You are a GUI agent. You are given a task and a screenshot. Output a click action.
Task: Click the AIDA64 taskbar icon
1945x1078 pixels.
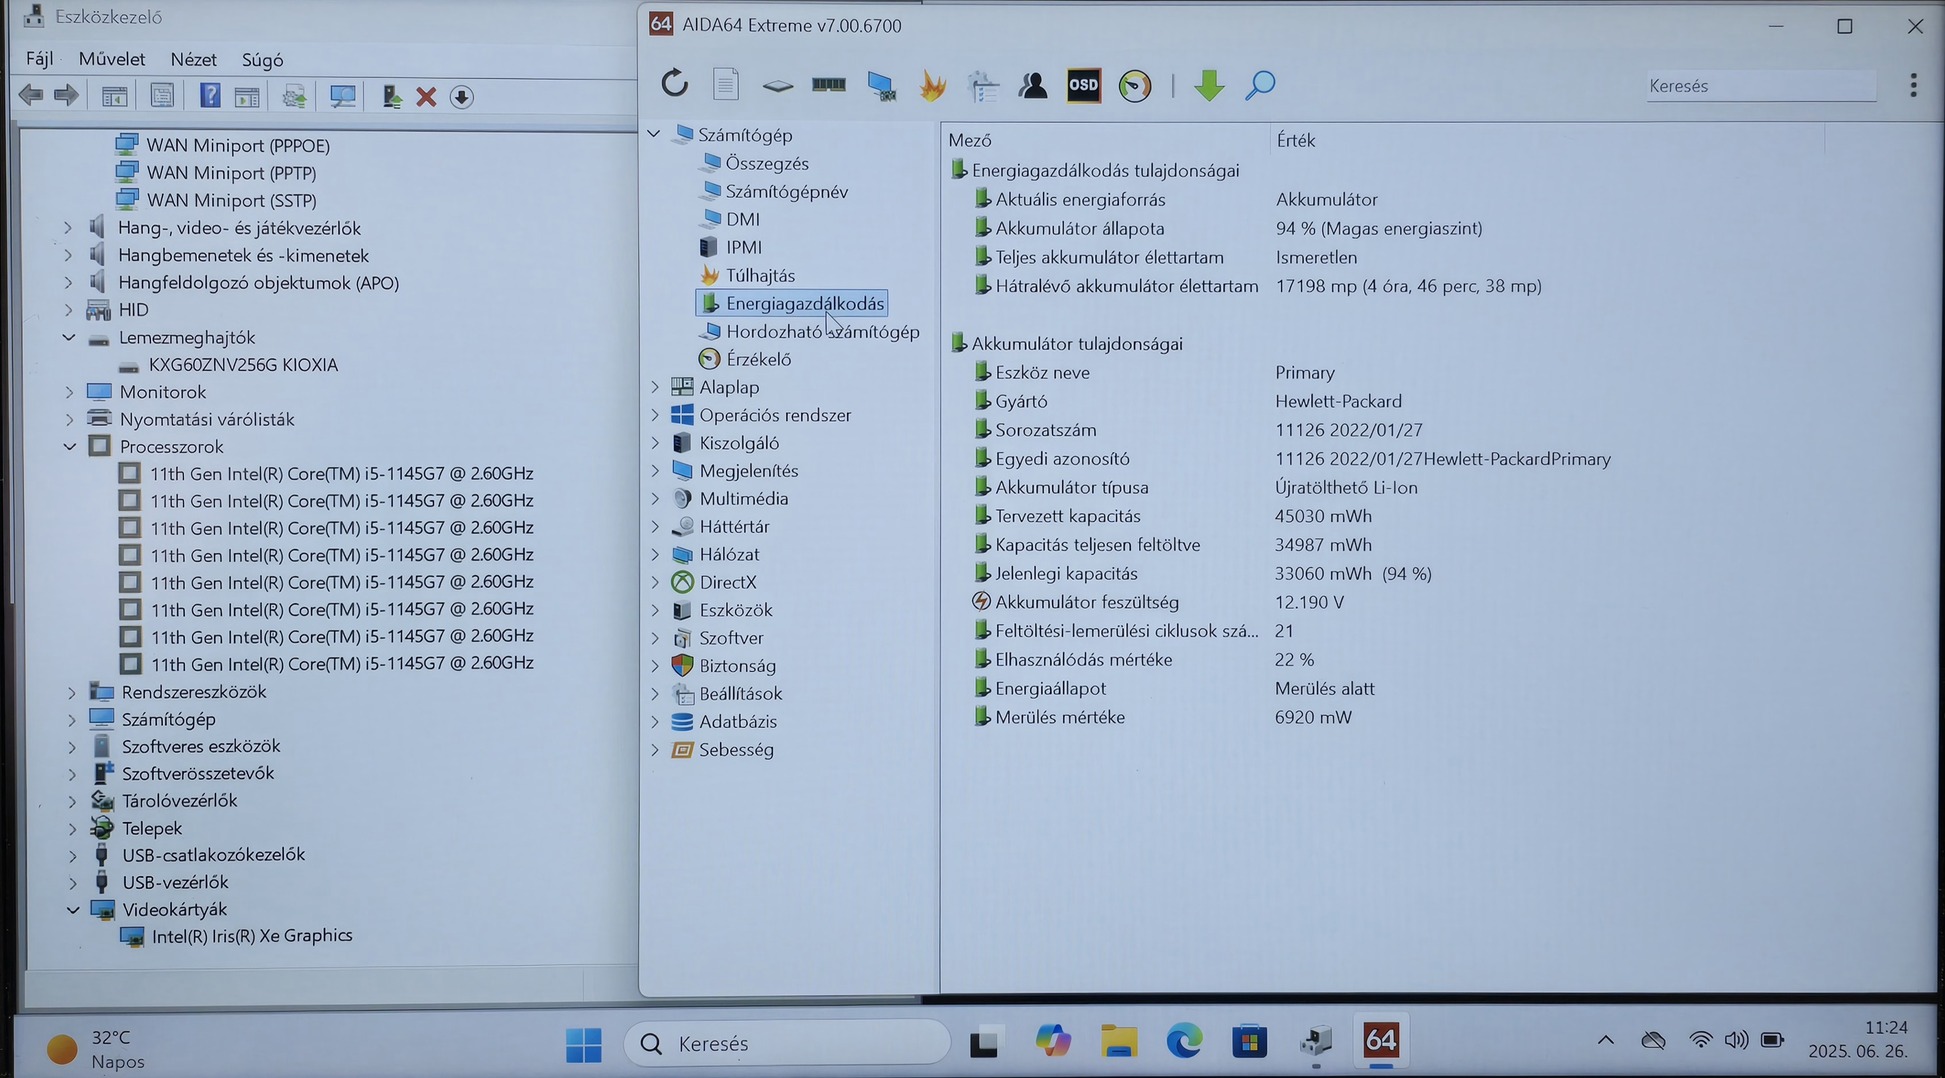click(1380, 1041)
